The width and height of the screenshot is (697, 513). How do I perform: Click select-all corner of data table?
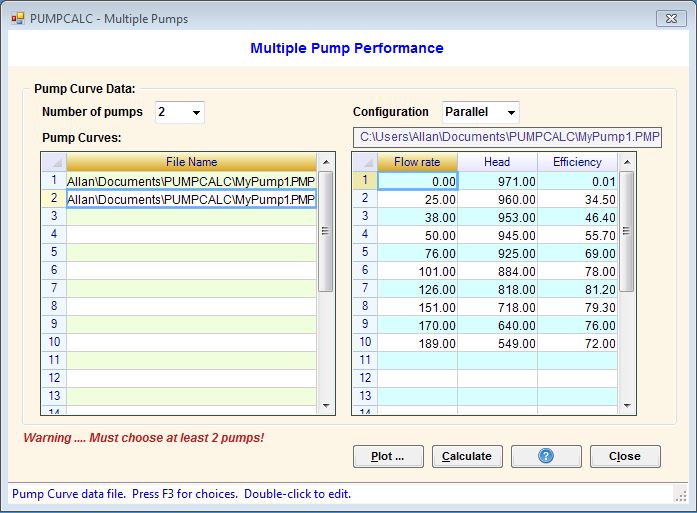(365, 162)
